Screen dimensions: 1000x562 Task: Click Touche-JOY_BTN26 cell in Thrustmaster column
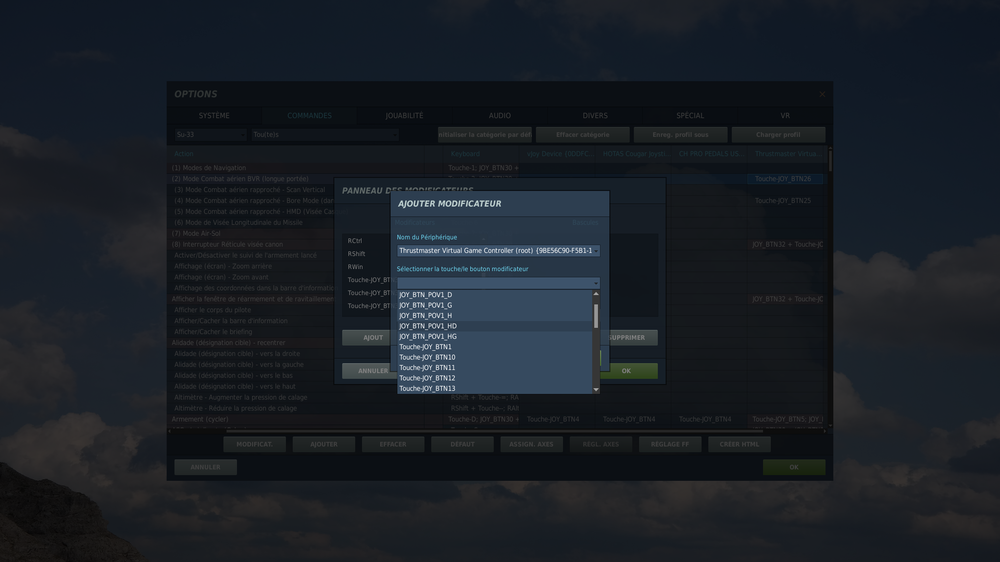coord(783,179)
